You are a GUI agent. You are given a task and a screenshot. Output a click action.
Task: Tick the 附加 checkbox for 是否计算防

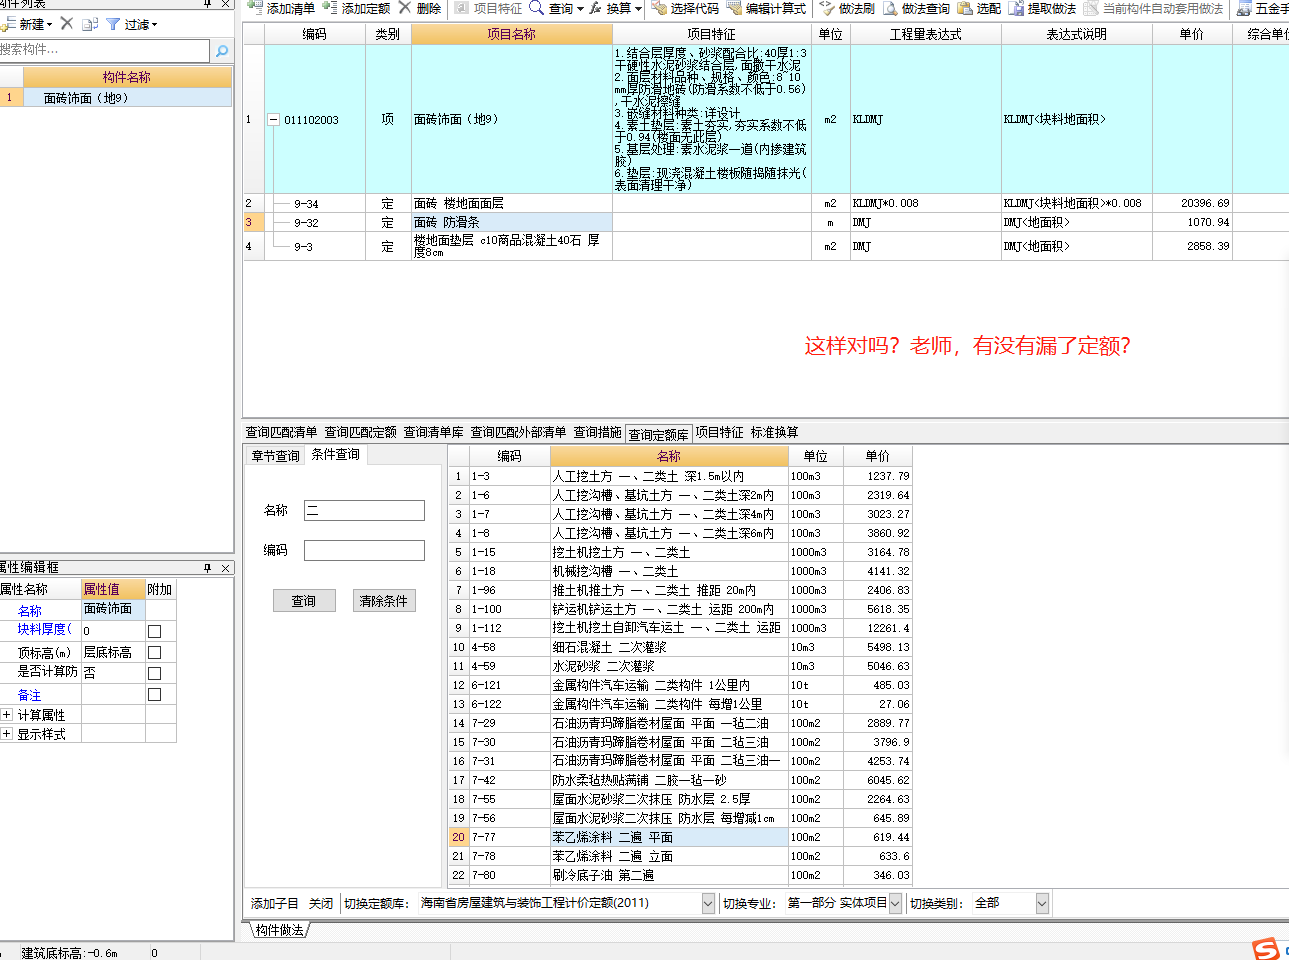(x=154, y=673)
